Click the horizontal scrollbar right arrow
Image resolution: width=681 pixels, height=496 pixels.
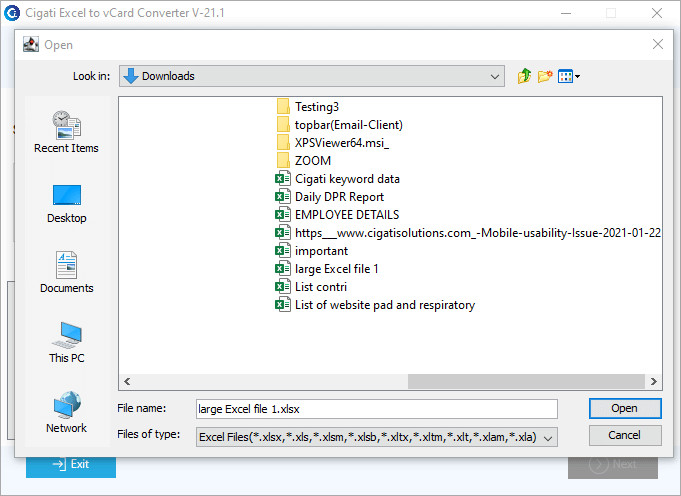click(654, 382)
